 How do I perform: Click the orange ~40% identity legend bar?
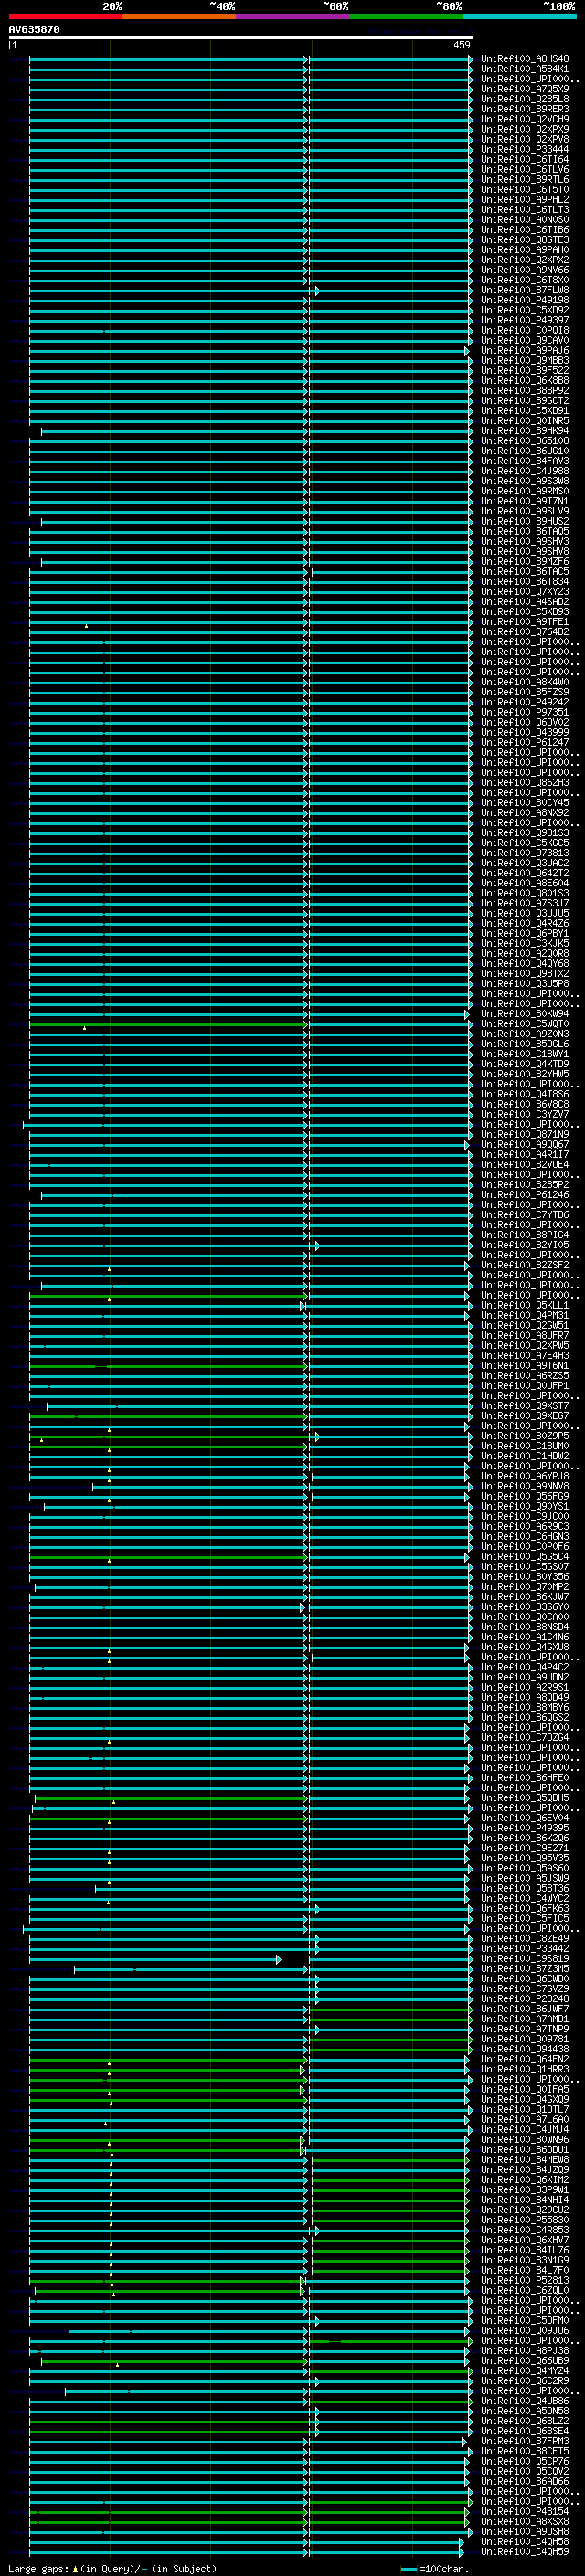point(179,16)
